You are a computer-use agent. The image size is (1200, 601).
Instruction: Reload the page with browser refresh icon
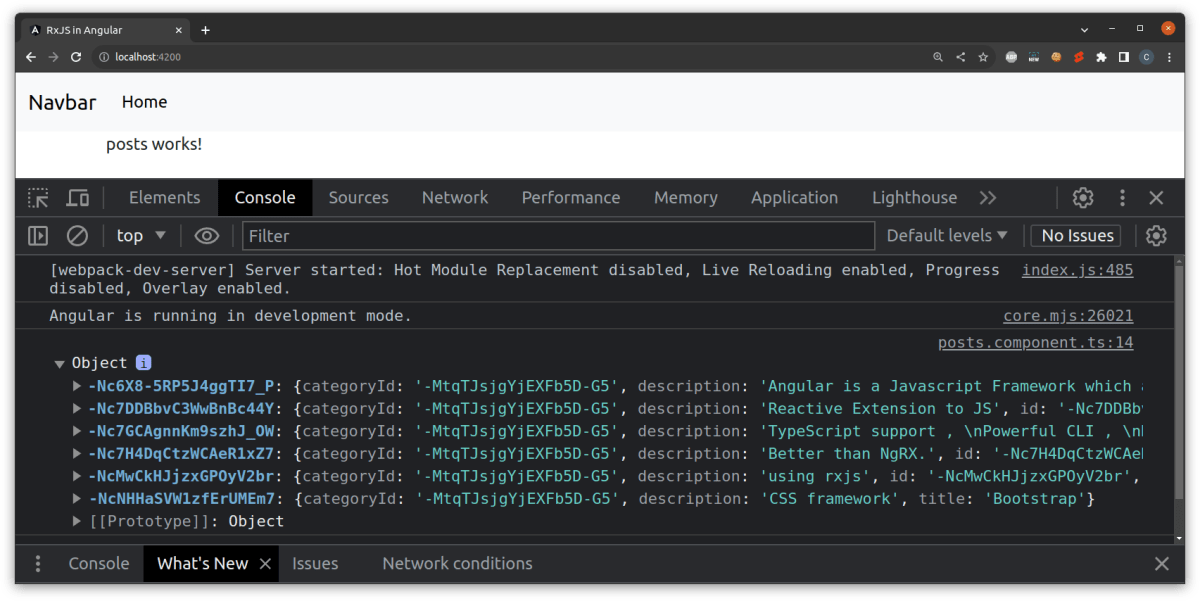click(76, 57)
